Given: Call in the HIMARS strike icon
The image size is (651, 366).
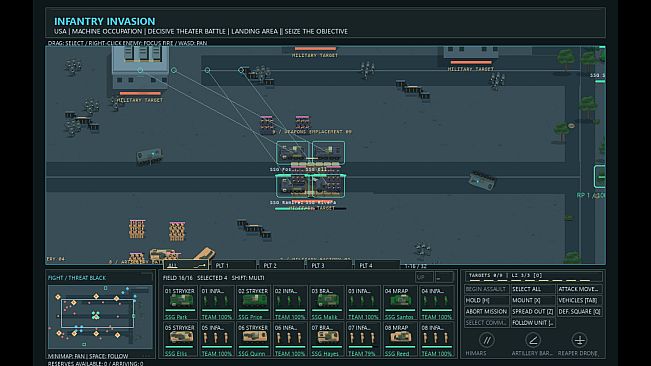Looking at the screenshot, I should click(487, 340).
